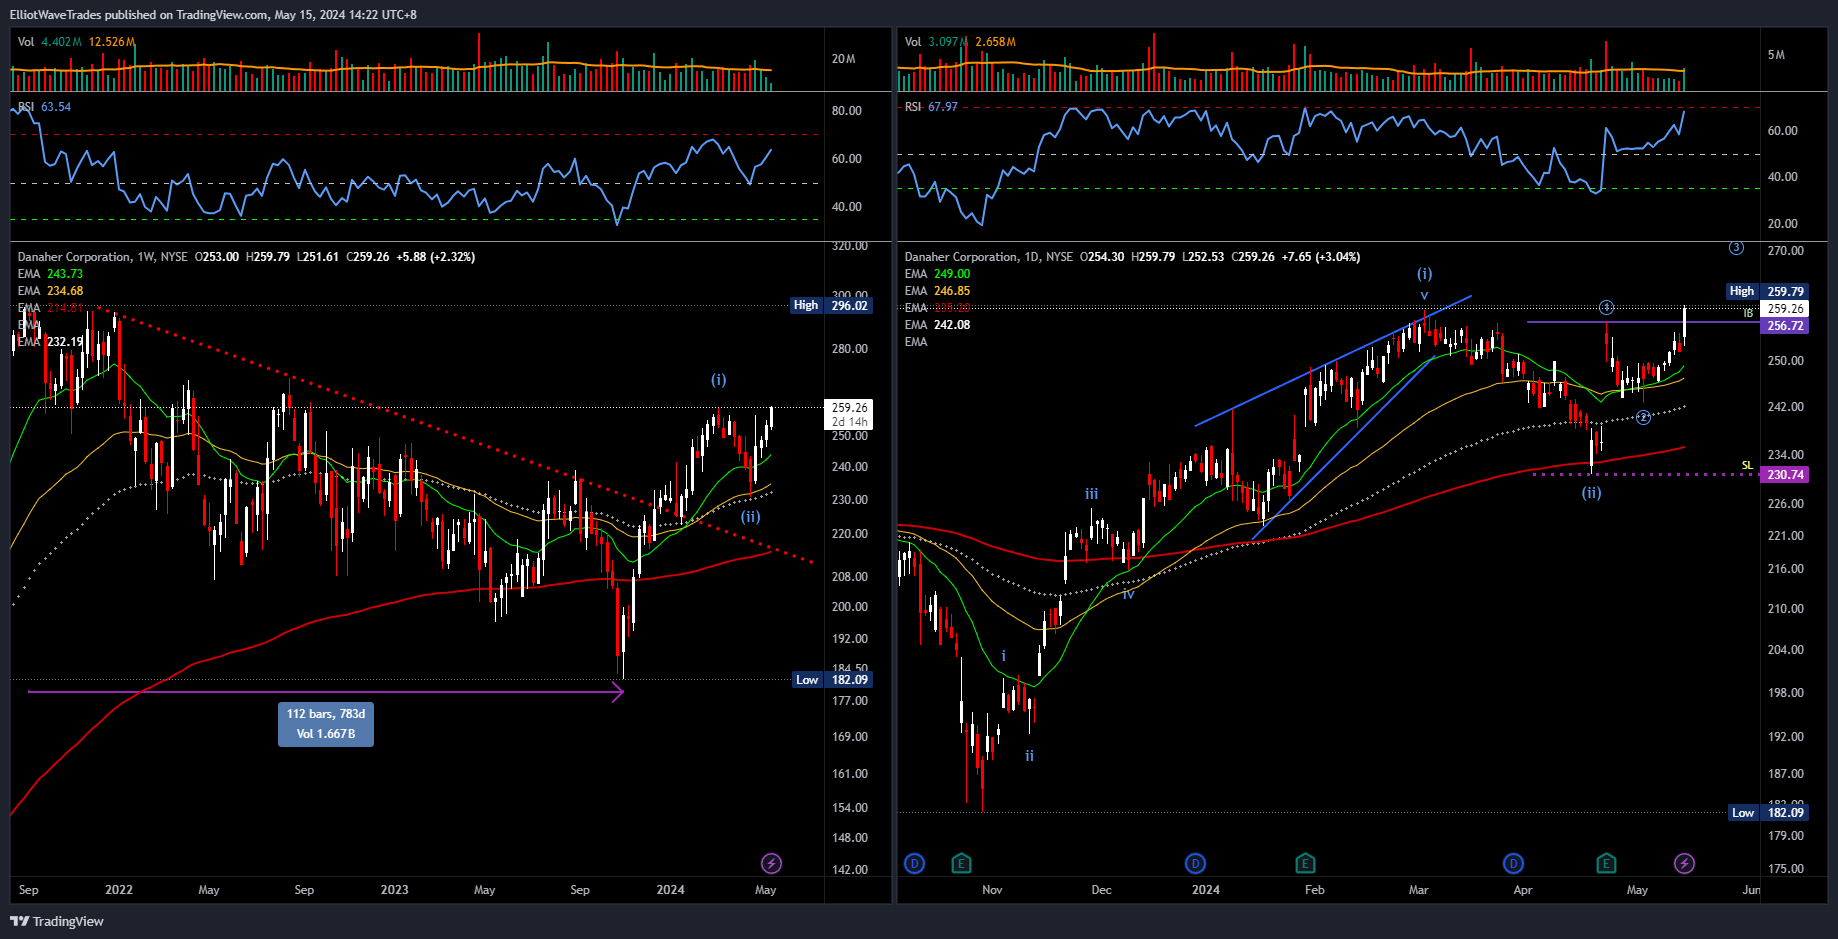Screen dimensions: 1838x939
Task: Click the EMA 246.85 legend on the daily chart
Action: pos(937,291)
